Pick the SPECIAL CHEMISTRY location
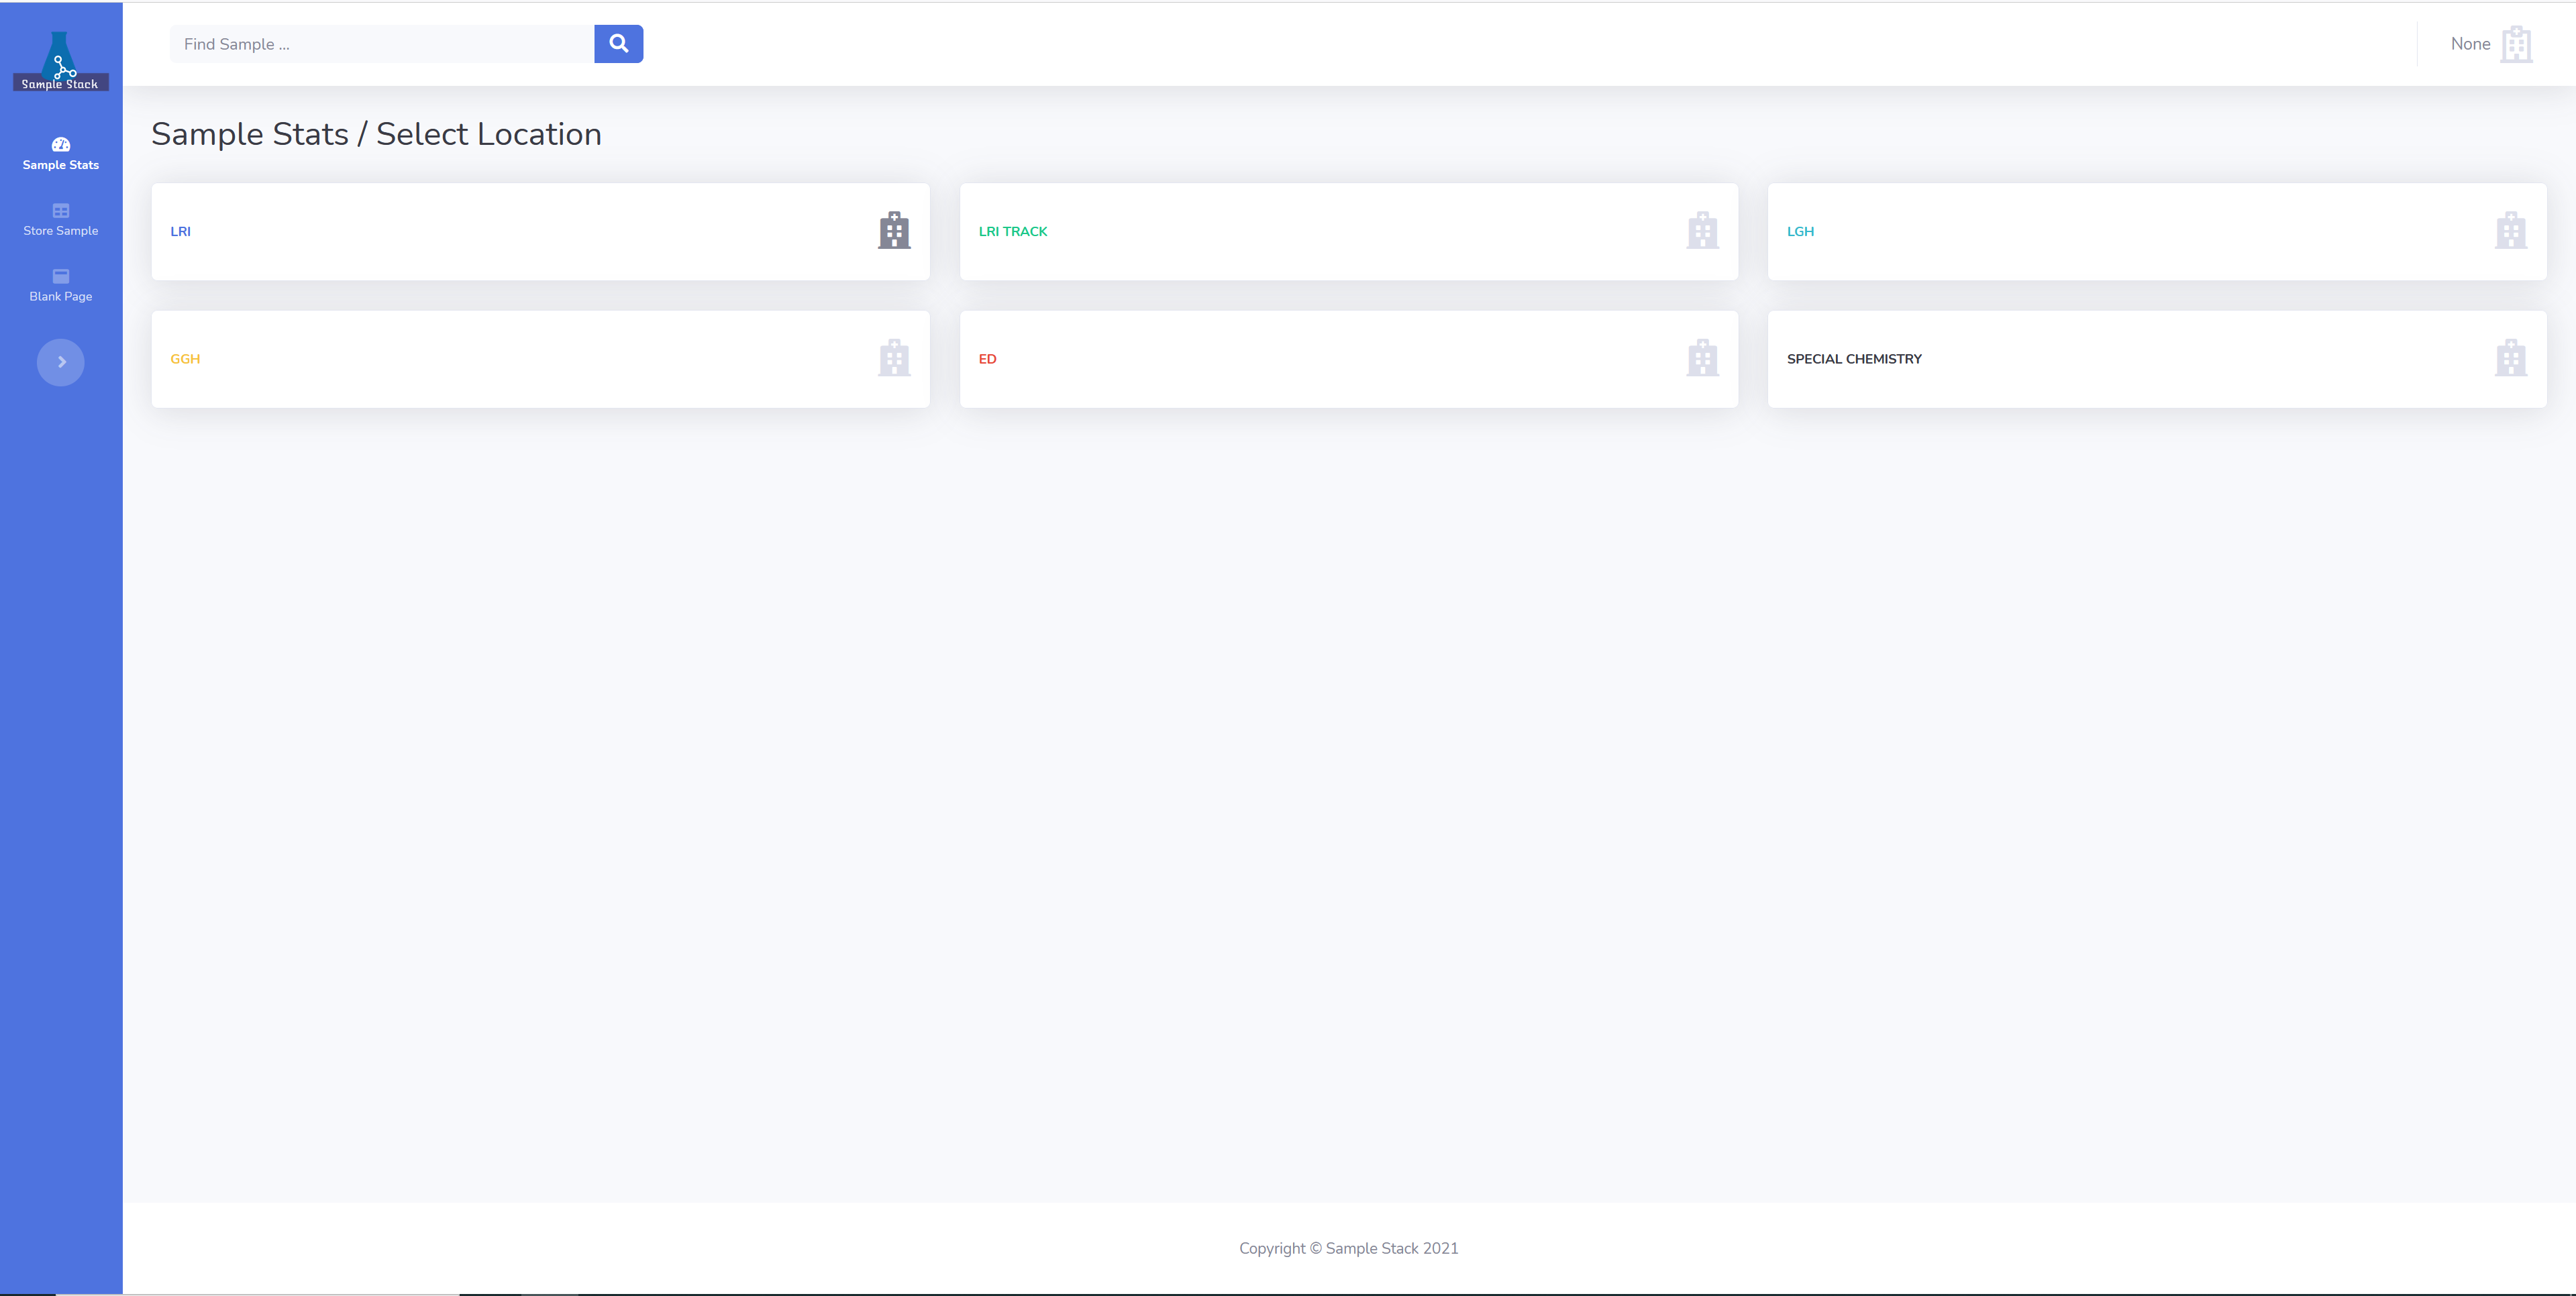This screenshot has width=2576, height=1296. [1853, 359]
